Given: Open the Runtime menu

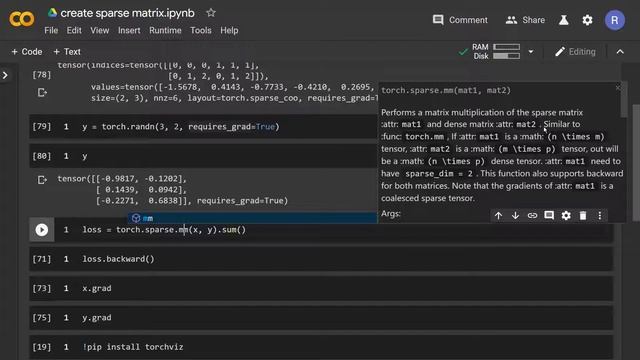Looking at the screenshot, I should [165, 31].
